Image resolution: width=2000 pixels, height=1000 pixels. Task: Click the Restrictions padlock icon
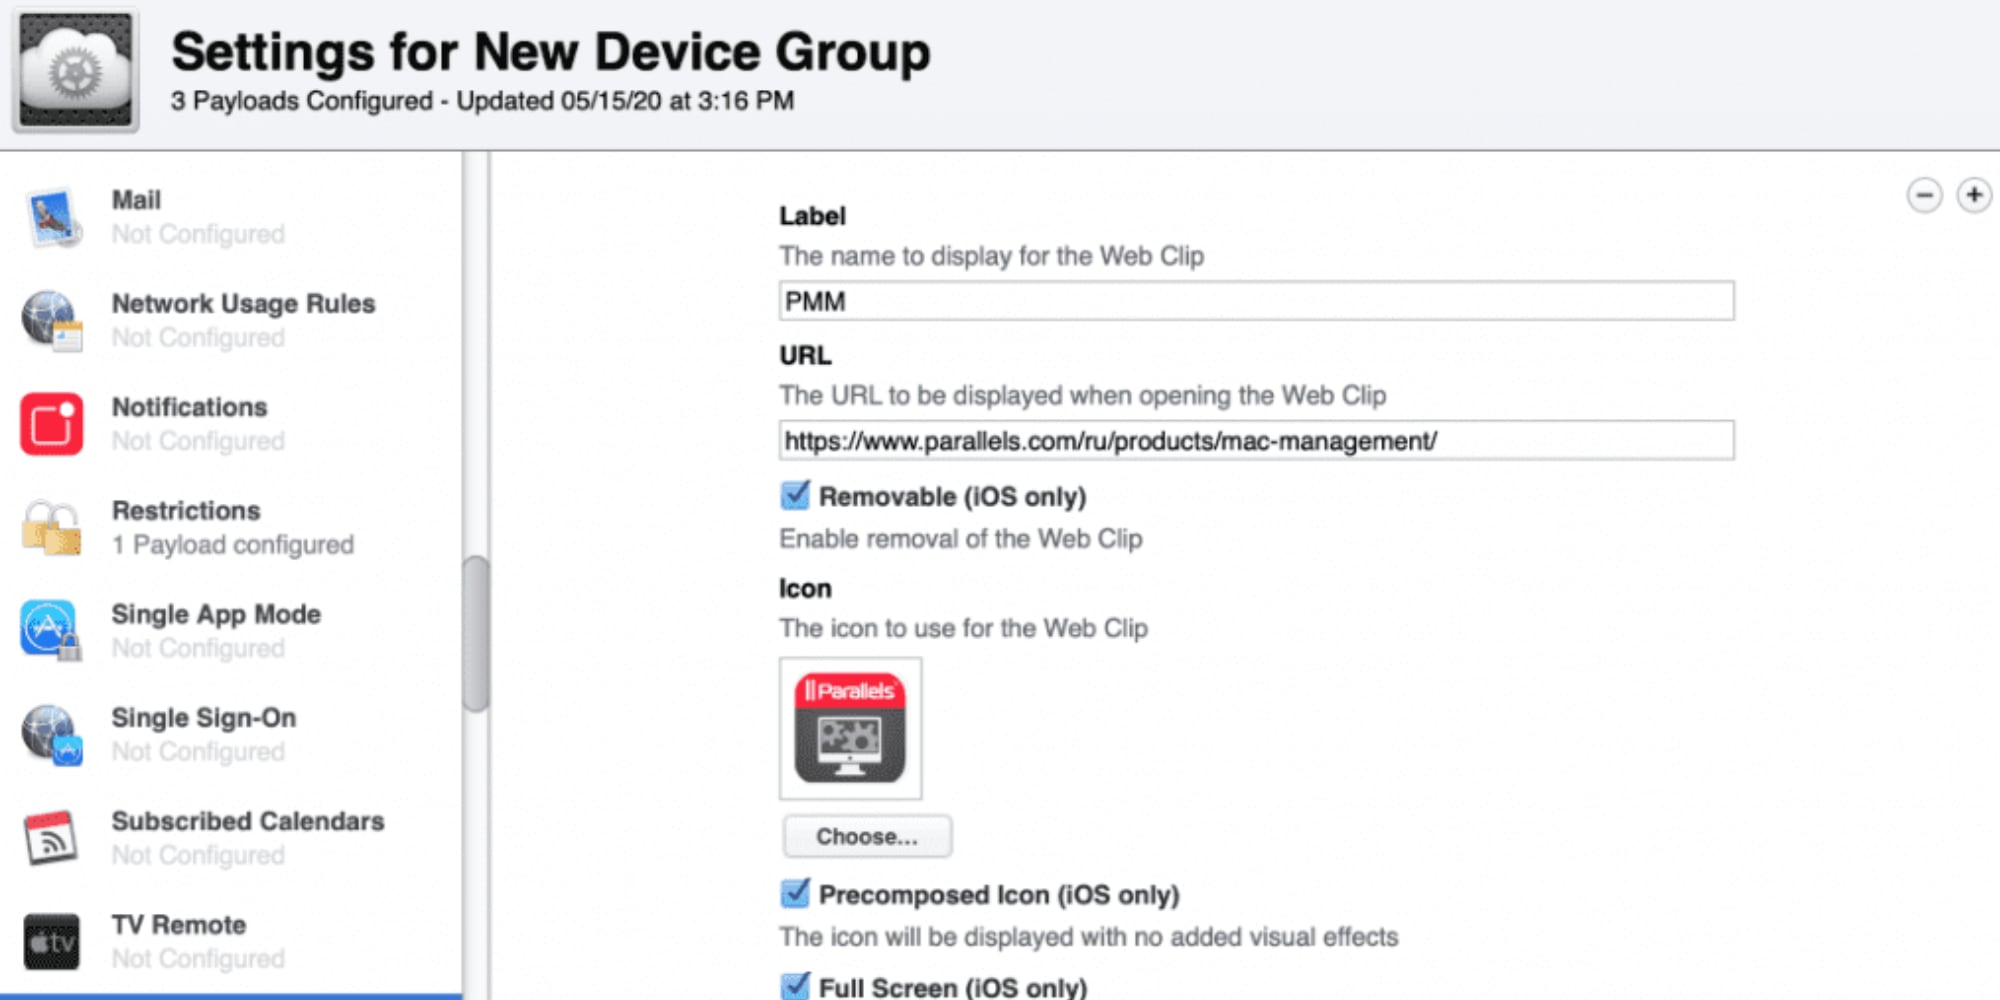click(x=52, y=527)
